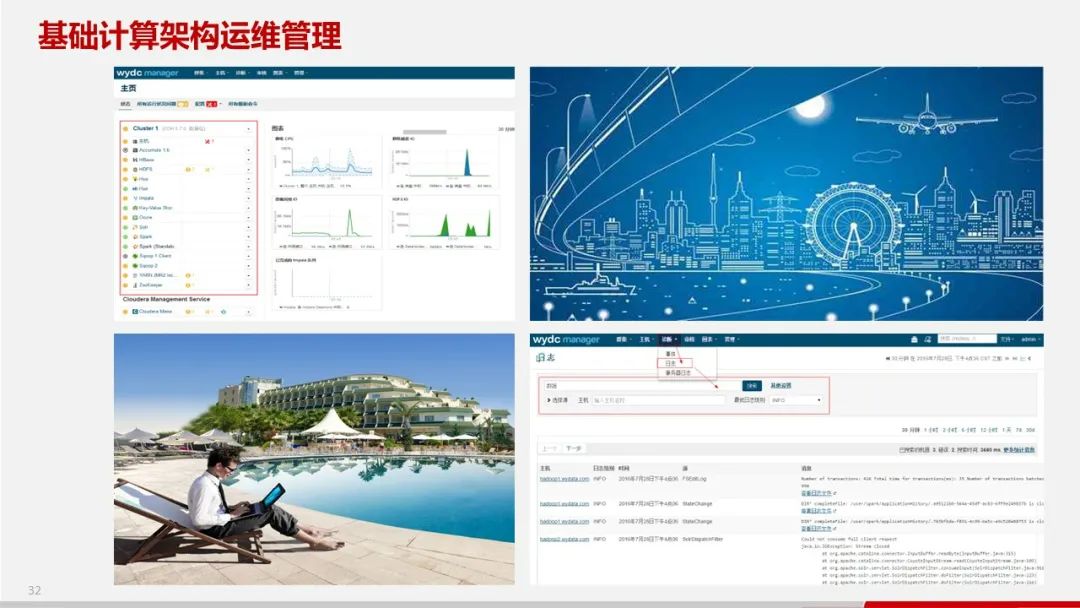Click the Hive service icon
This screenshot has width=1080, height=608.
135,179
